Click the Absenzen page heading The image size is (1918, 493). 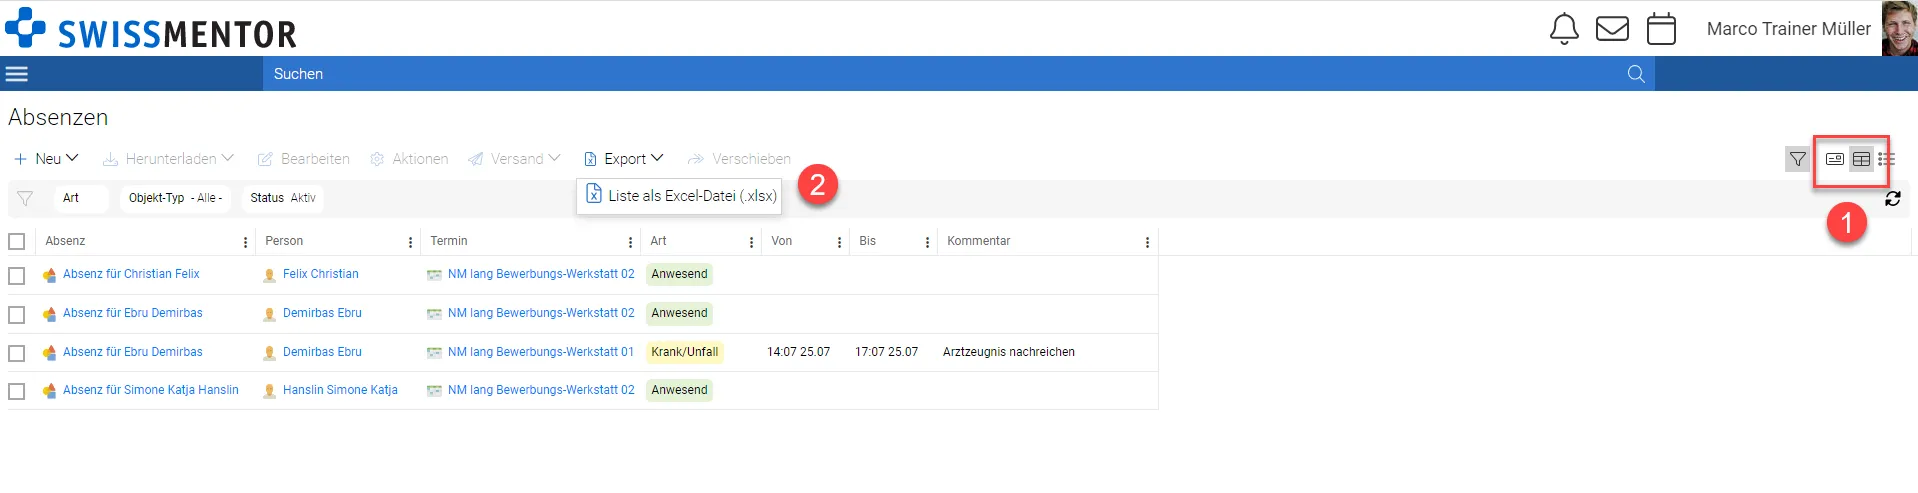pos(58,117)
